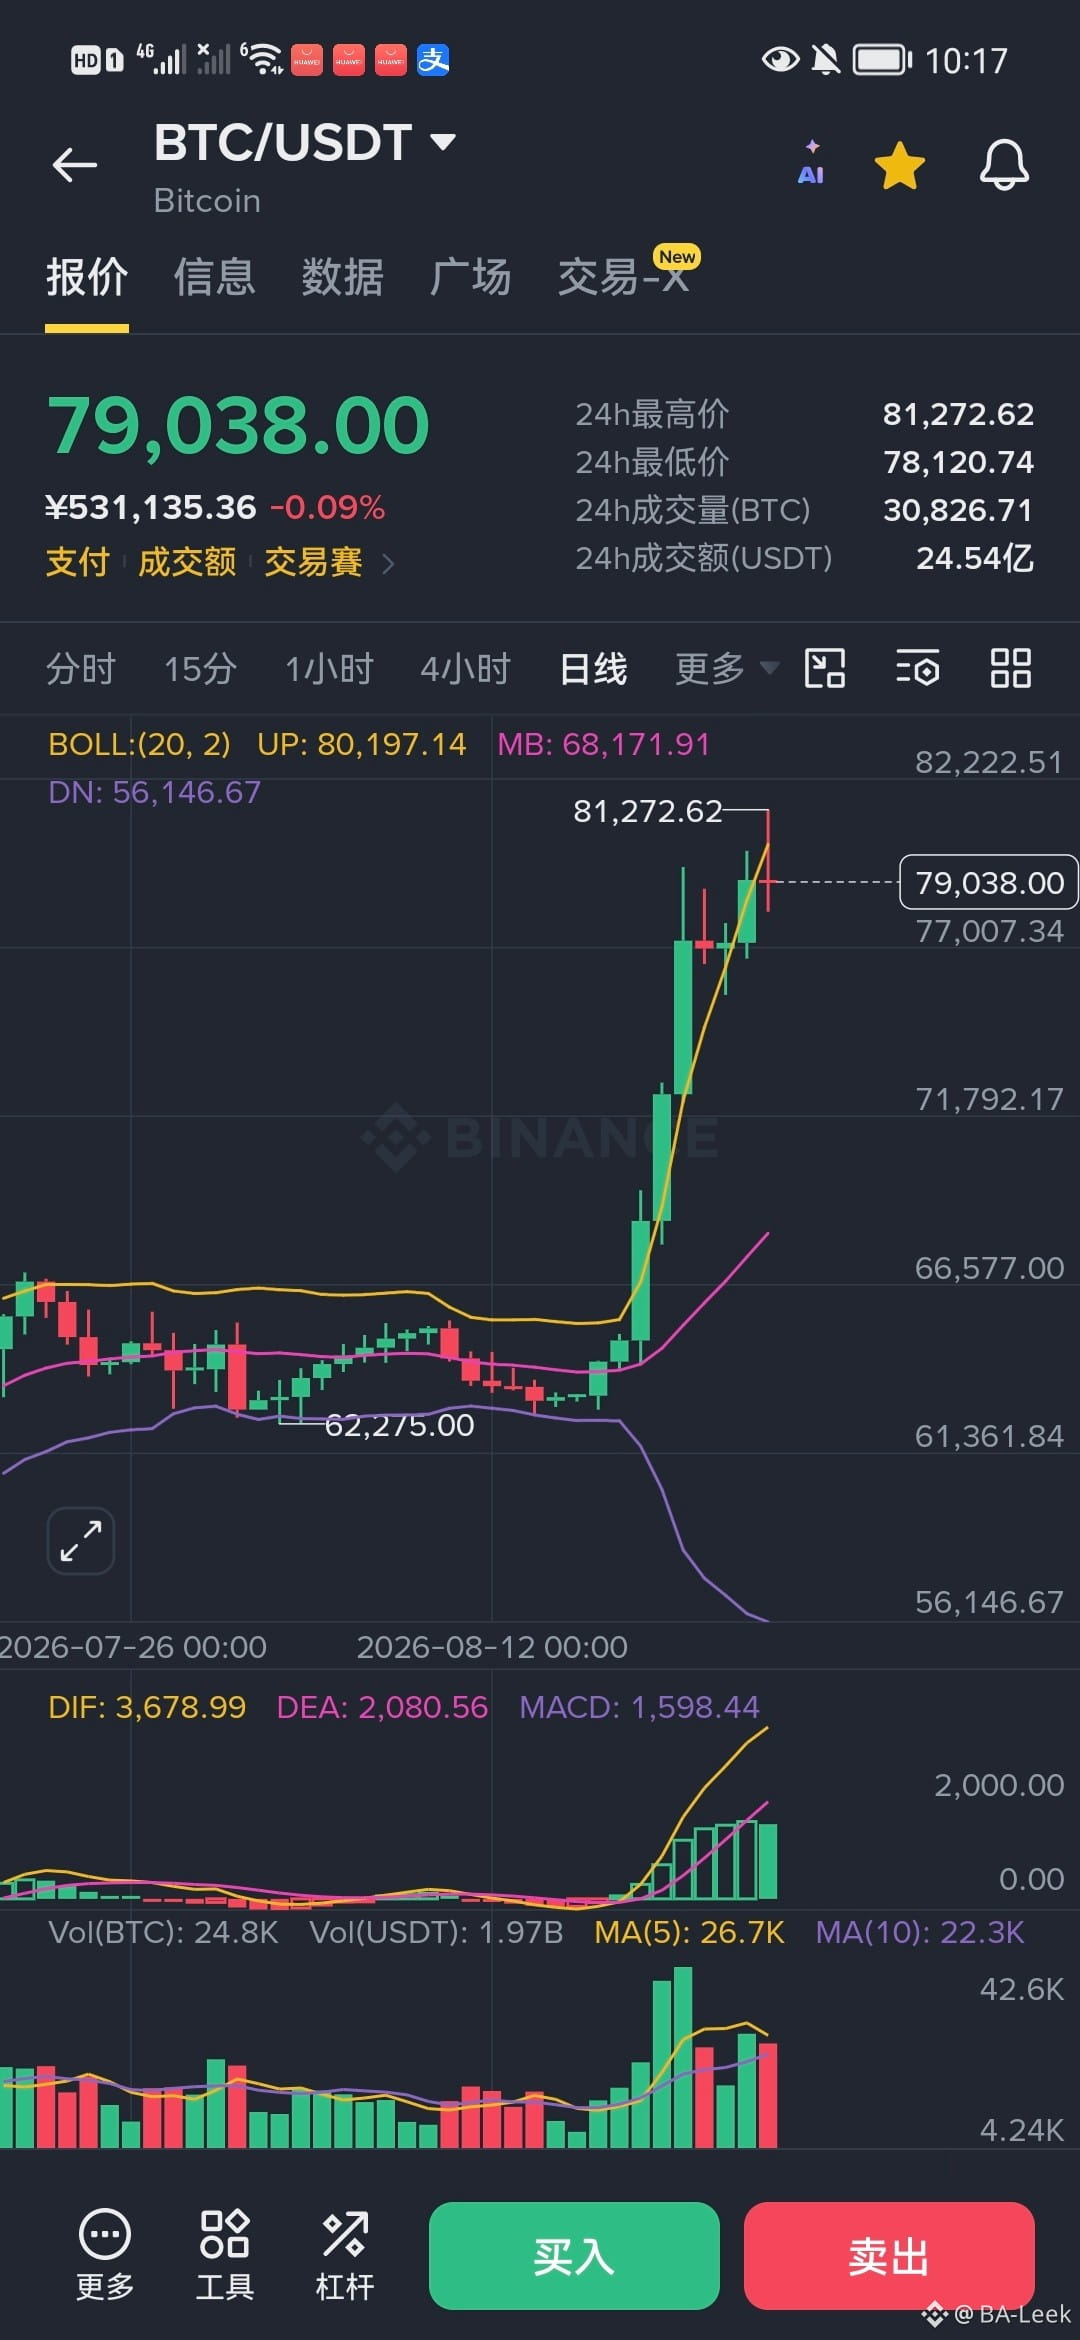1080x2340 pixels.
Task: Toggle the yellow favorite star
Action: (x=900, y=165)
